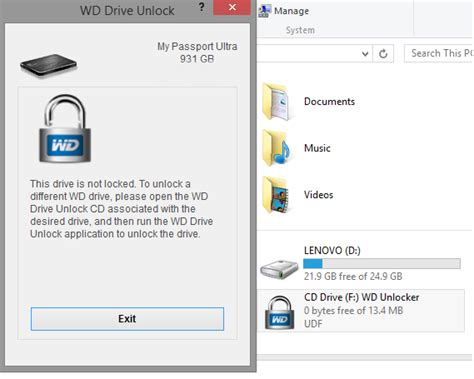Click the '931 GB' capacity text
Screen dimensions: 474x379
pyautogui.click(x=197, y=59)
